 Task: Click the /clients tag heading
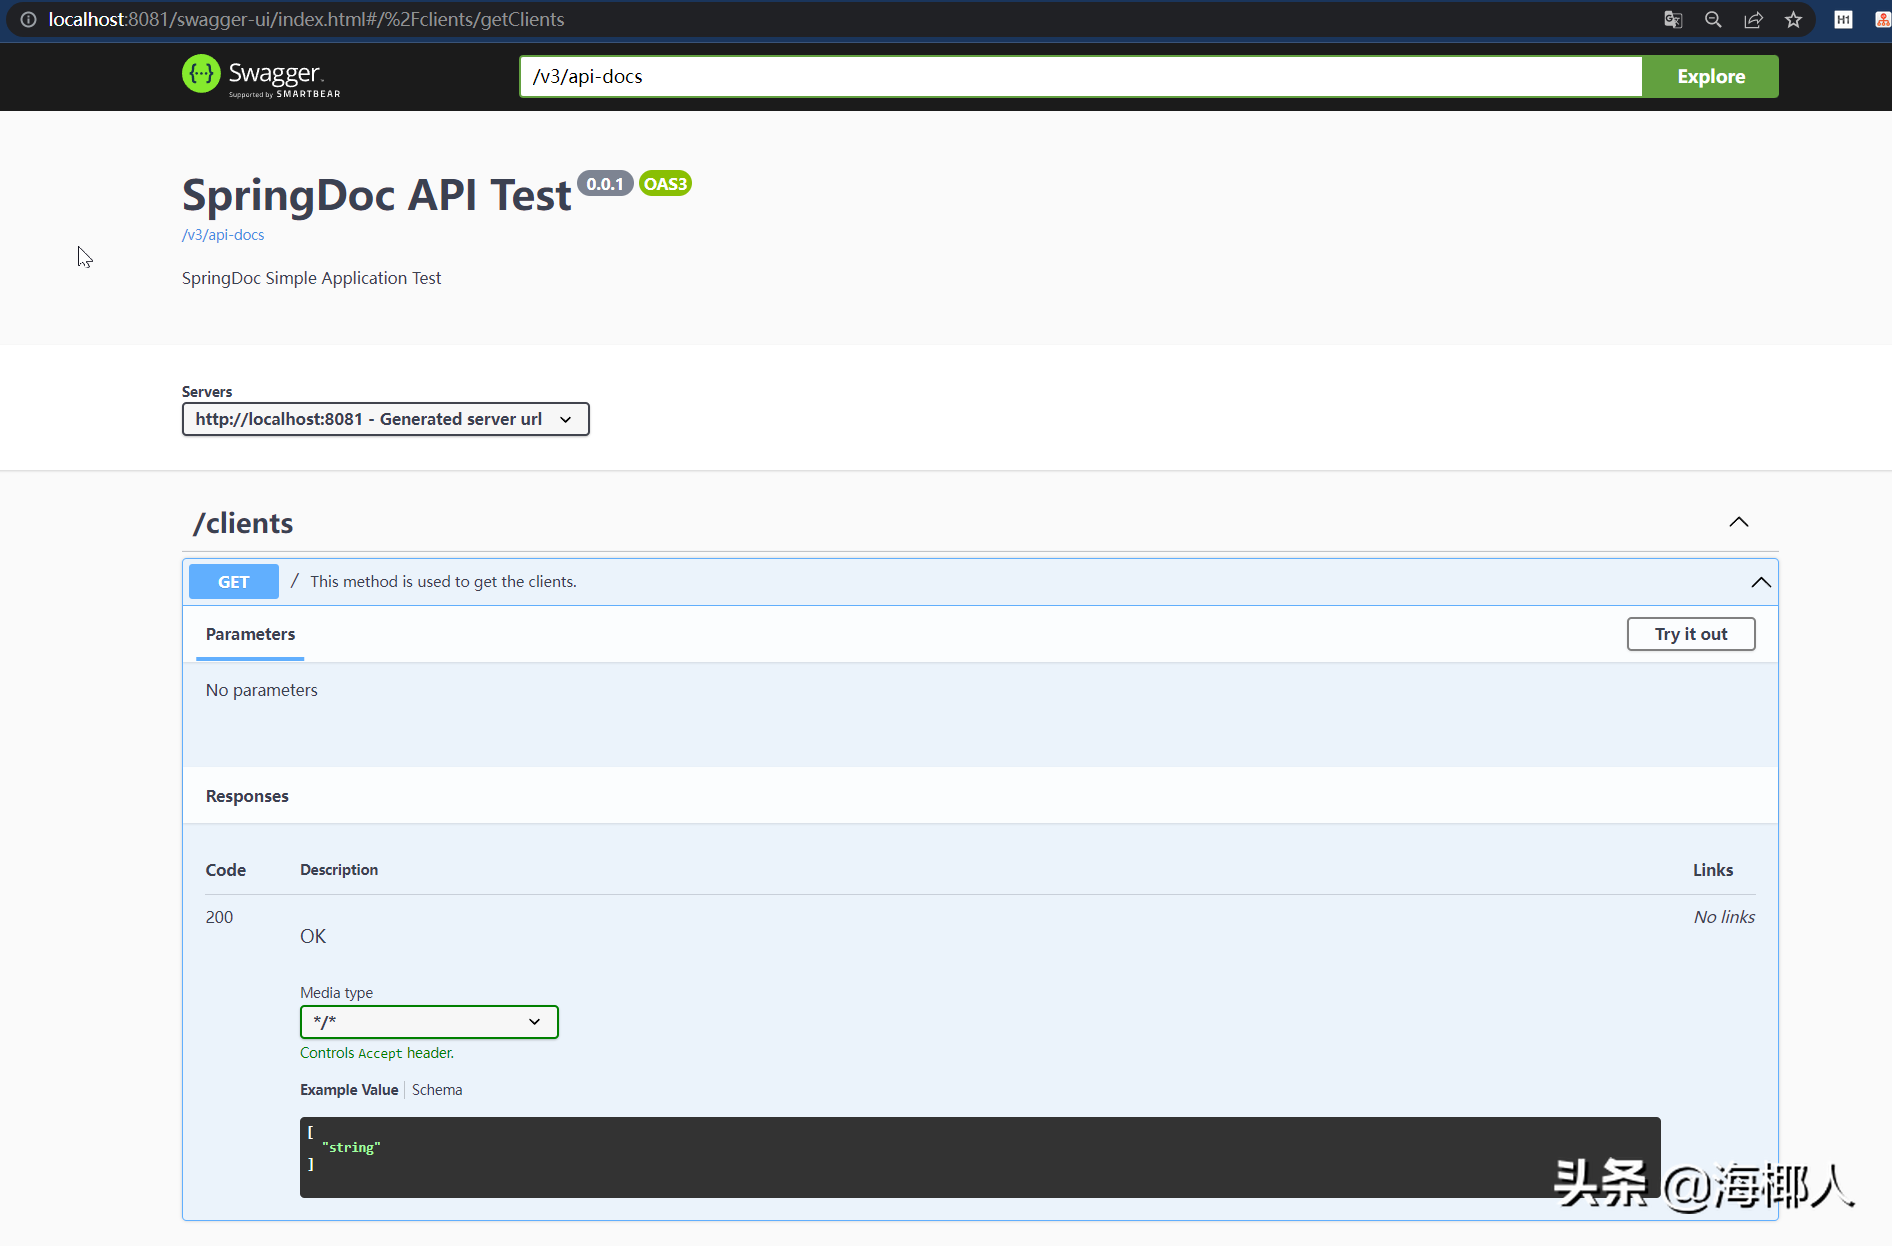(x=243, y=523)
